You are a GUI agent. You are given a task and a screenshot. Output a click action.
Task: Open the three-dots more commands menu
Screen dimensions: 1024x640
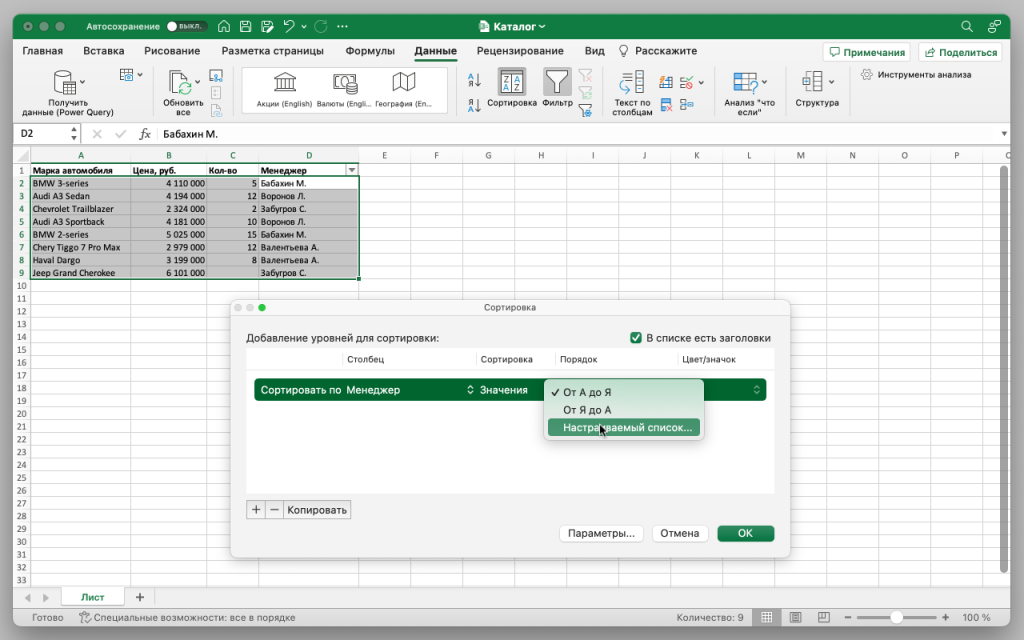pos(342,26)
